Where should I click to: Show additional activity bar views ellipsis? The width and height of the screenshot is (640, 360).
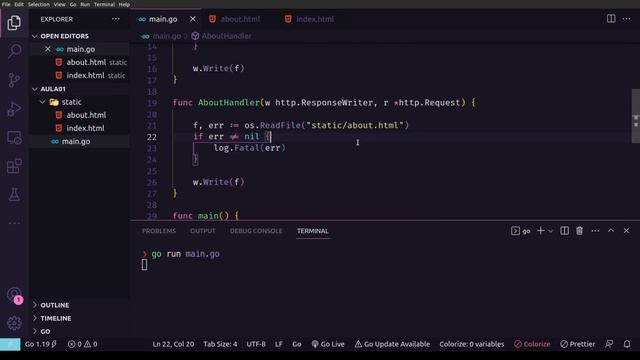[14, 223]
